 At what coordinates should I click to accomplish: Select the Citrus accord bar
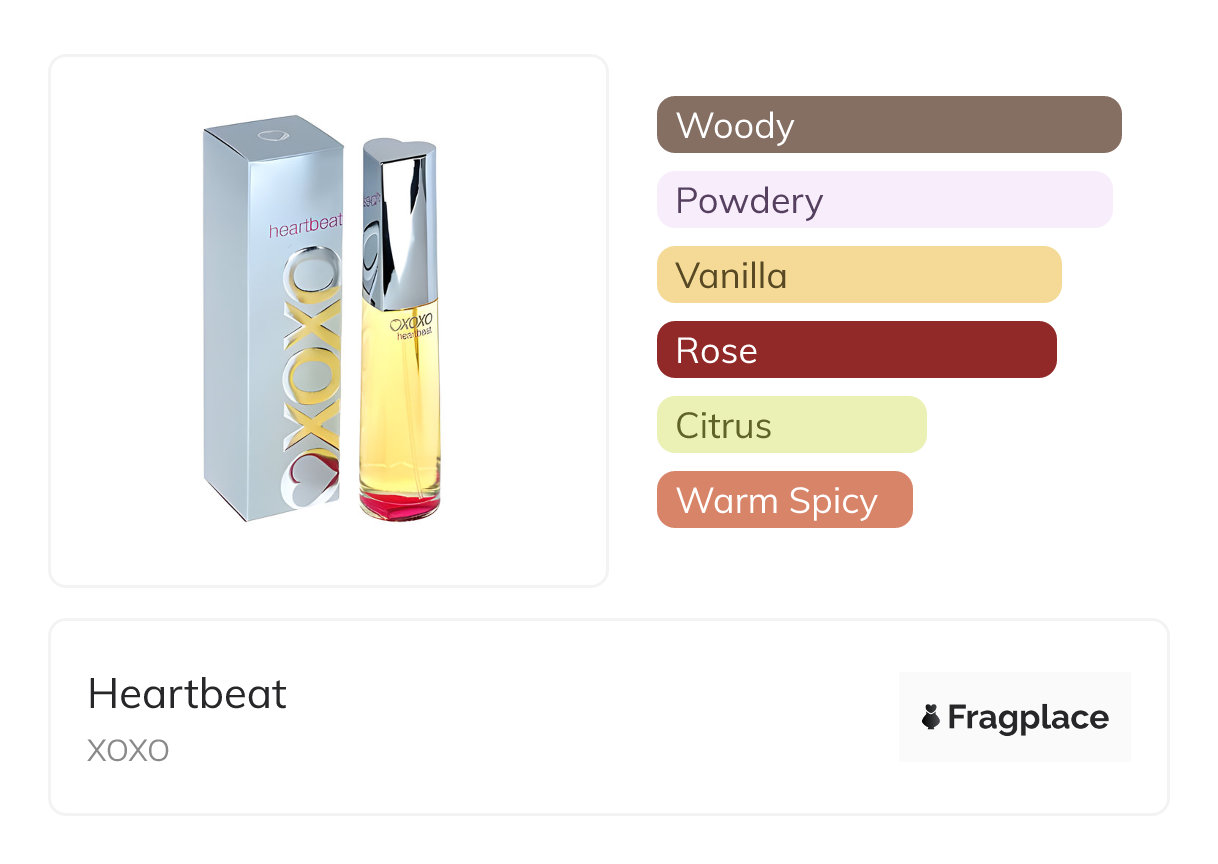point(791,425)
